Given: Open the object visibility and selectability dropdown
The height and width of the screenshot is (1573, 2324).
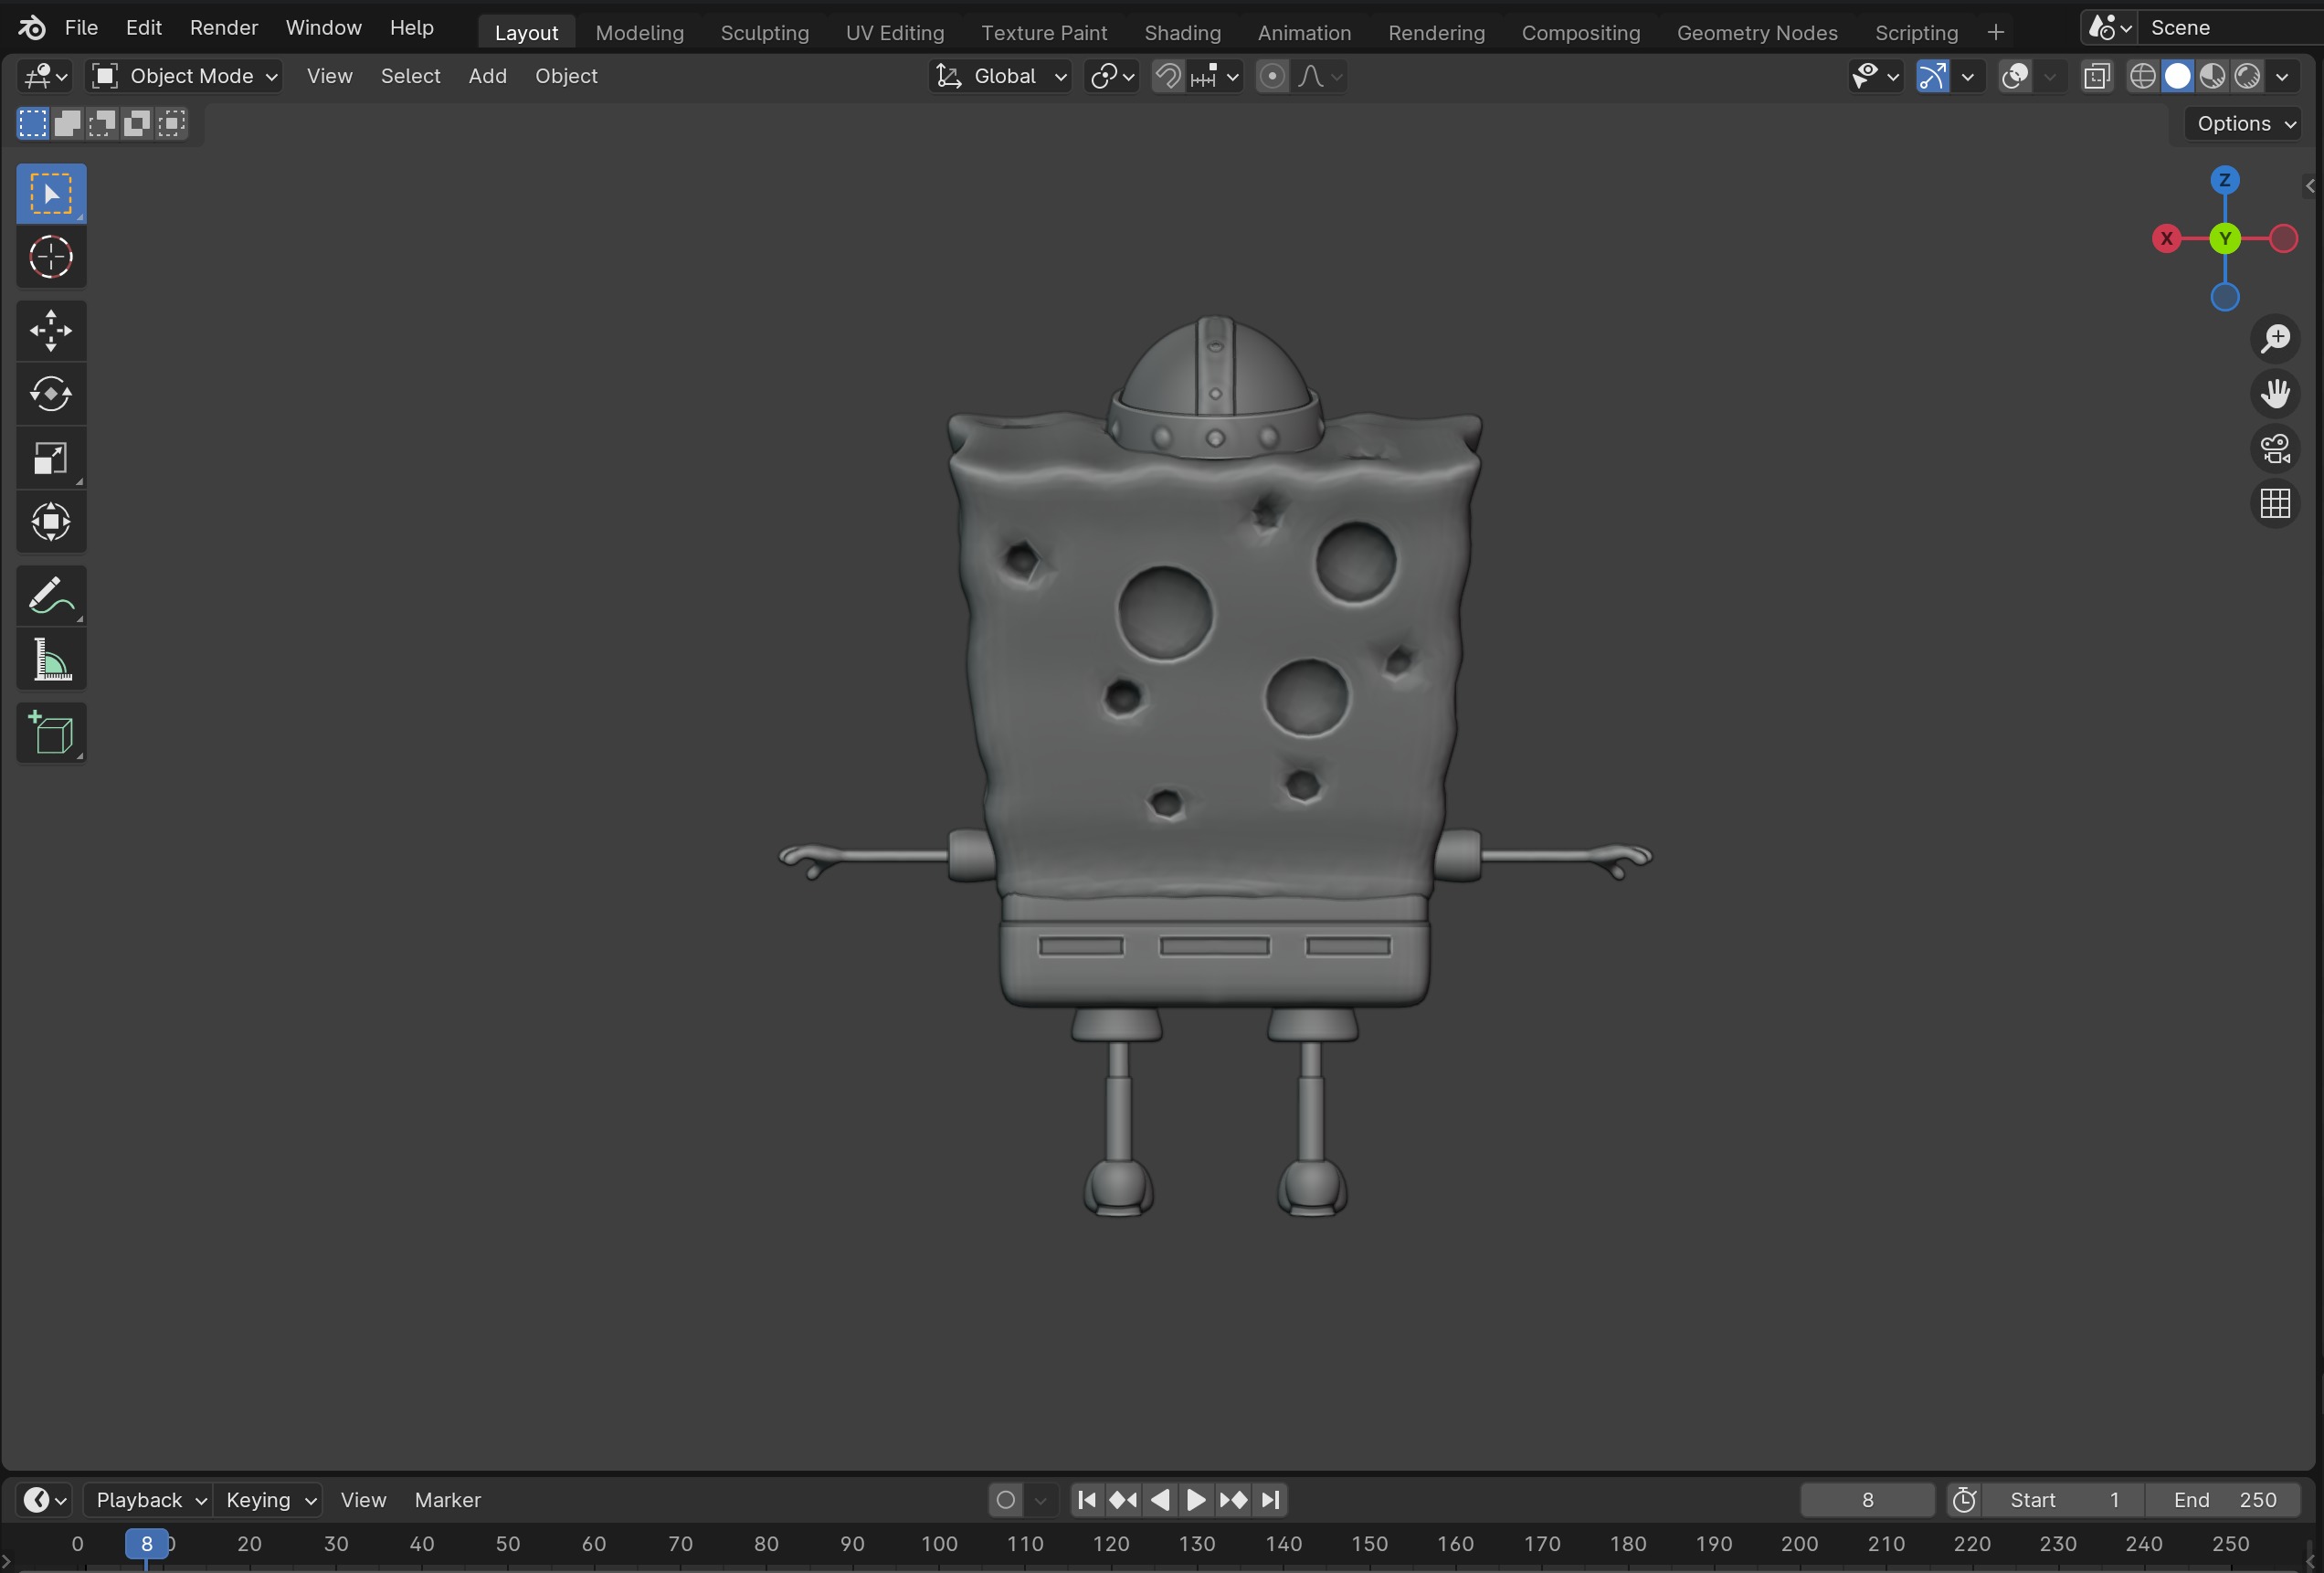Looking at the screenshot, I should coord(1875,77).
